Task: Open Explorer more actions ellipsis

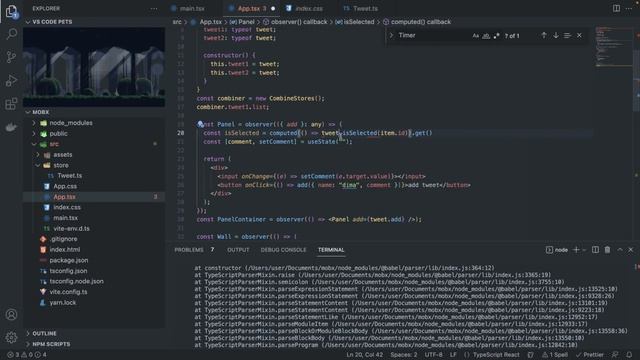Action: (154, 9)
